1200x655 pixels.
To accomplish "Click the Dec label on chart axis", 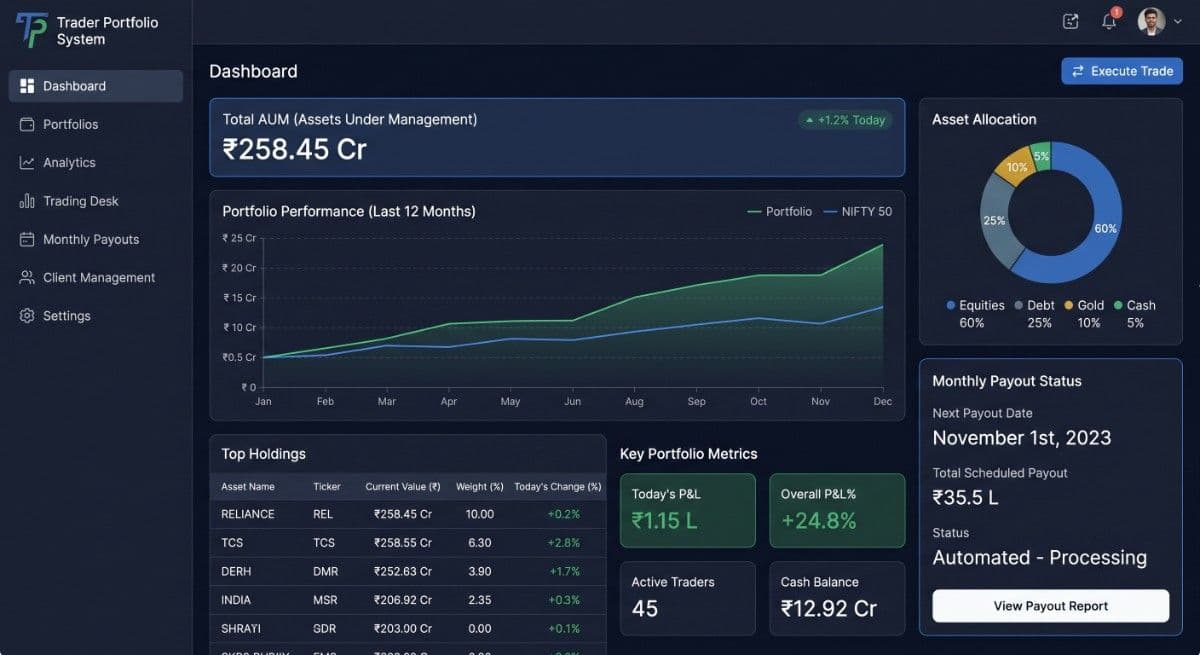I will click(x=882, y=401).
